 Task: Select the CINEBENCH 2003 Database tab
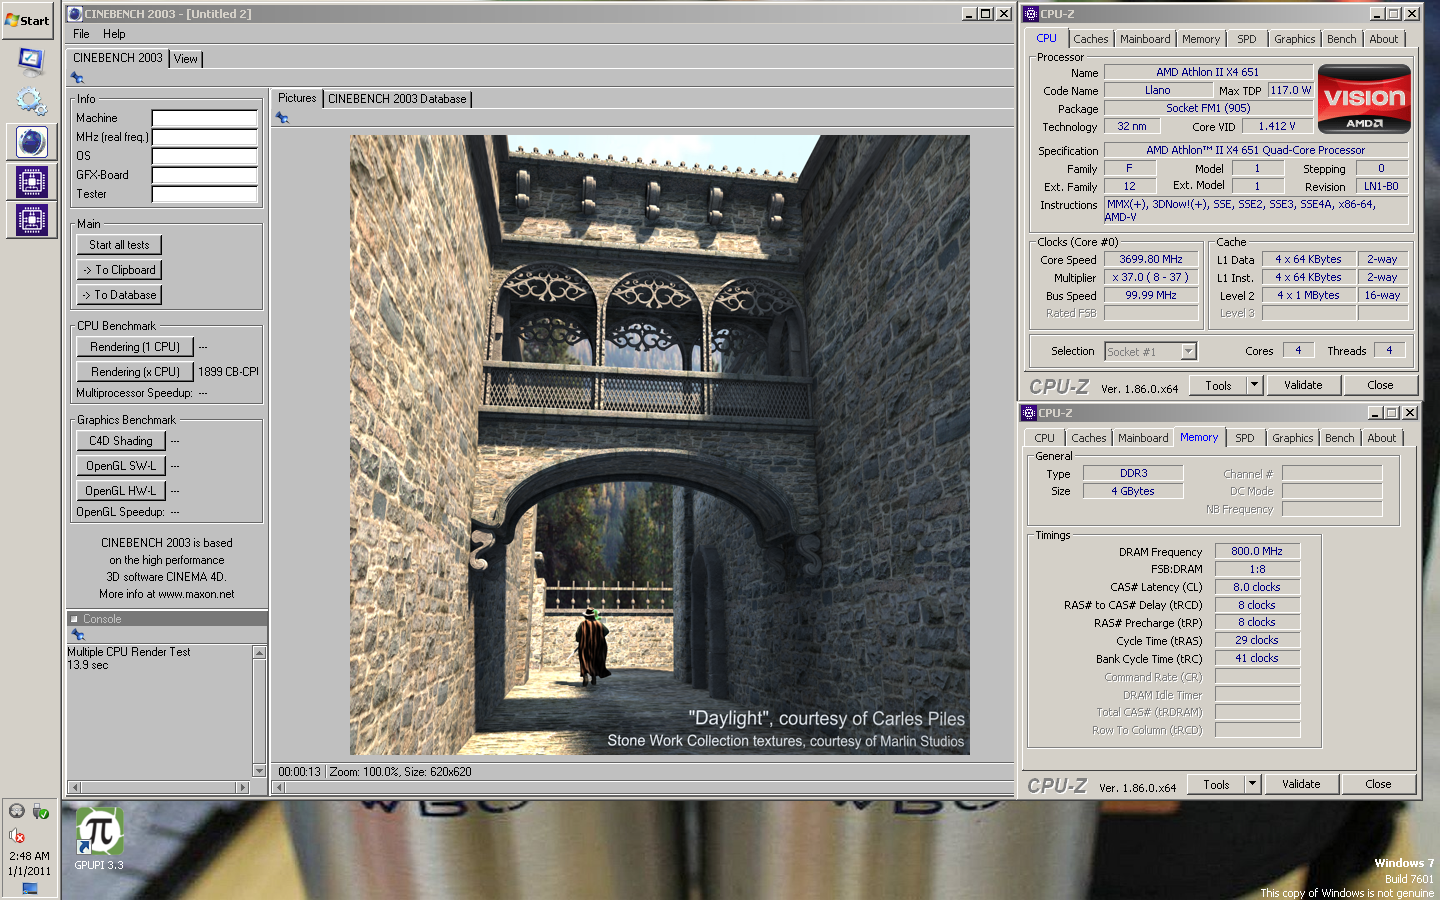(397, 99)
